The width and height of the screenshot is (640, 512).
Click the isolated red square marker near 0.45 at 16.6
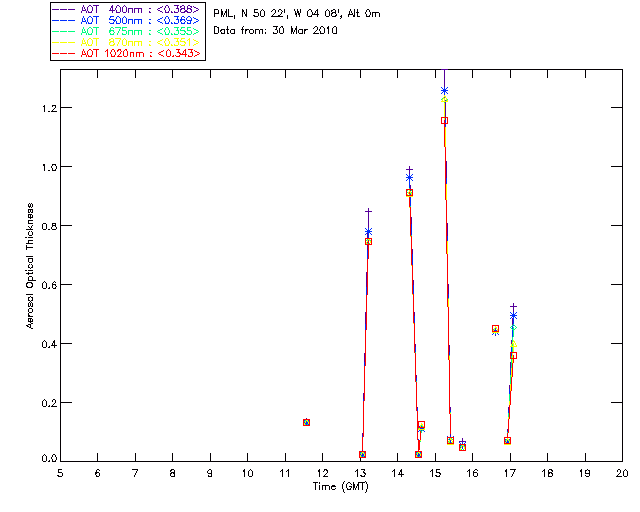coord(495,329)
